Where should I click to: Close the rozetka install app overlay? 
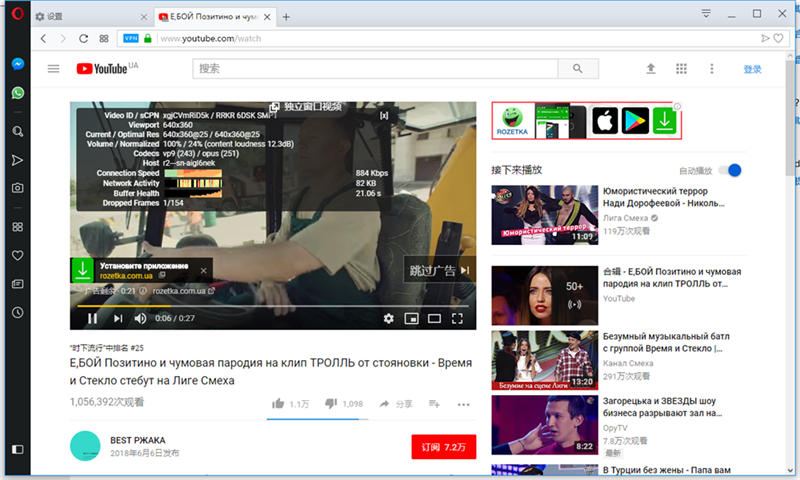click(204, 270)
